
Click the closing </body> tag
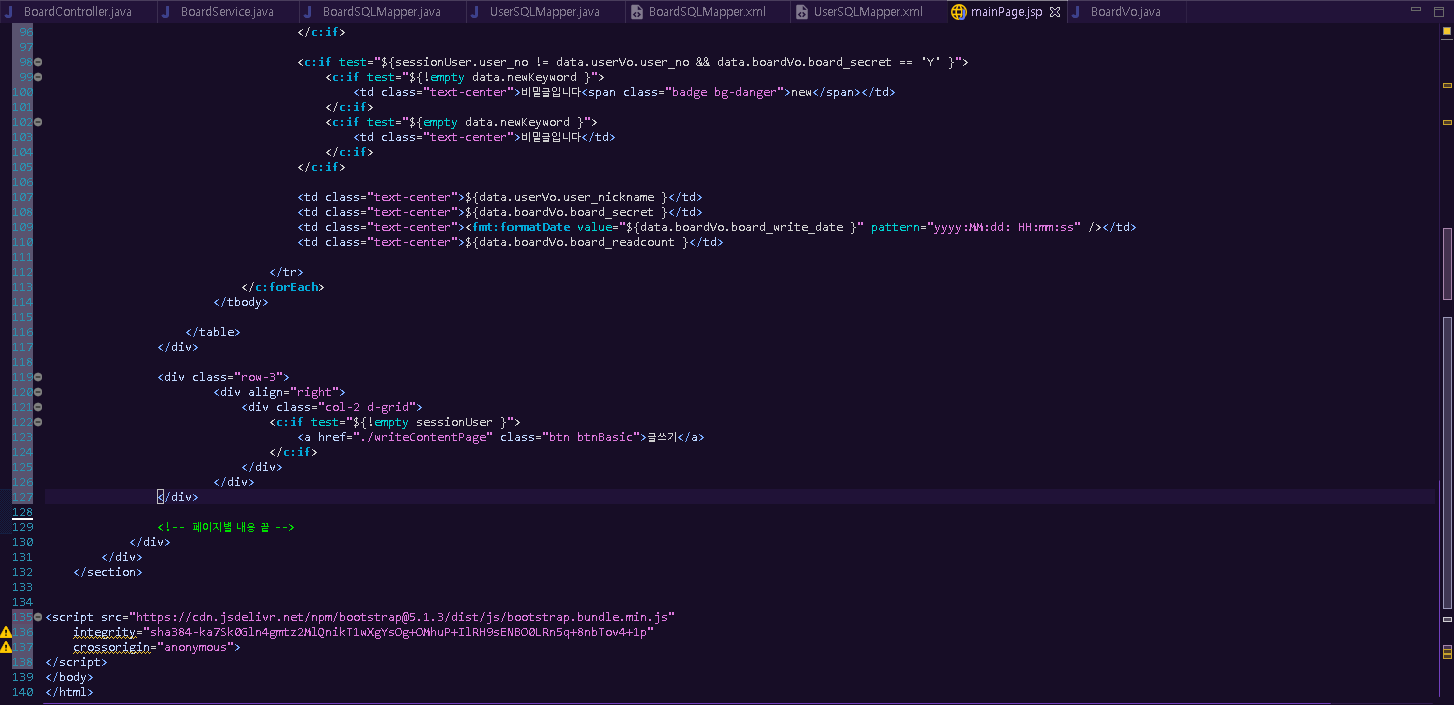tap(69, 677)
